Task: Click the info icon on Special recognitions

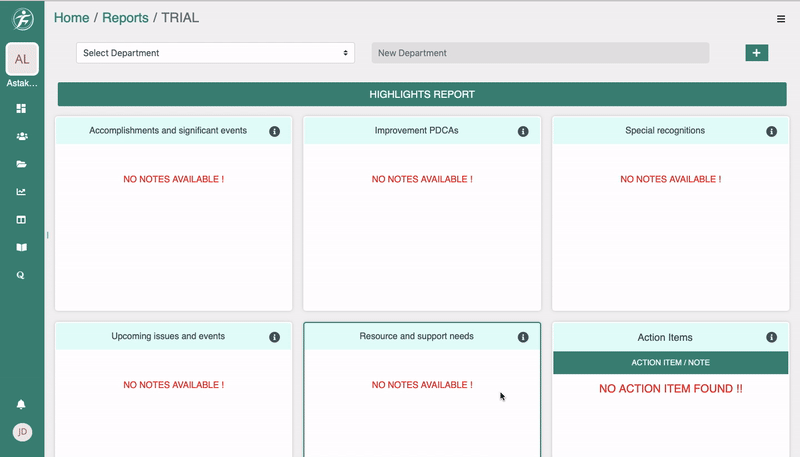Action: (771, 131)
